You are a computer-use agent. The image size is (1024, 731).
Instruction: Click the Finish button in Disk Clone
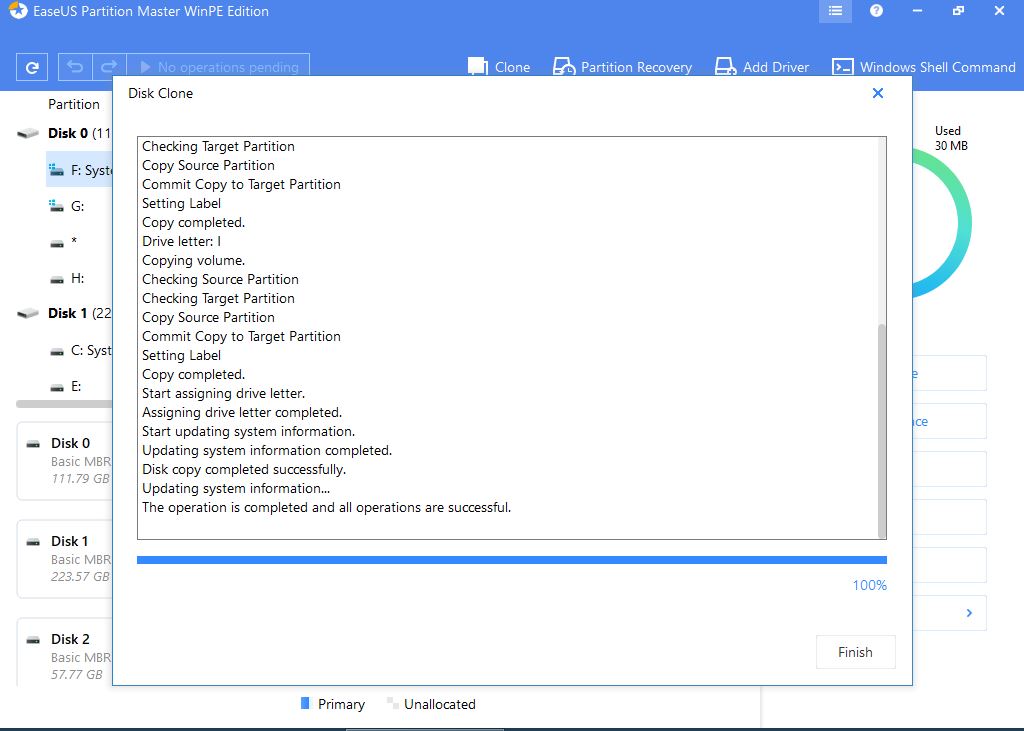click(x=855, y=652)
